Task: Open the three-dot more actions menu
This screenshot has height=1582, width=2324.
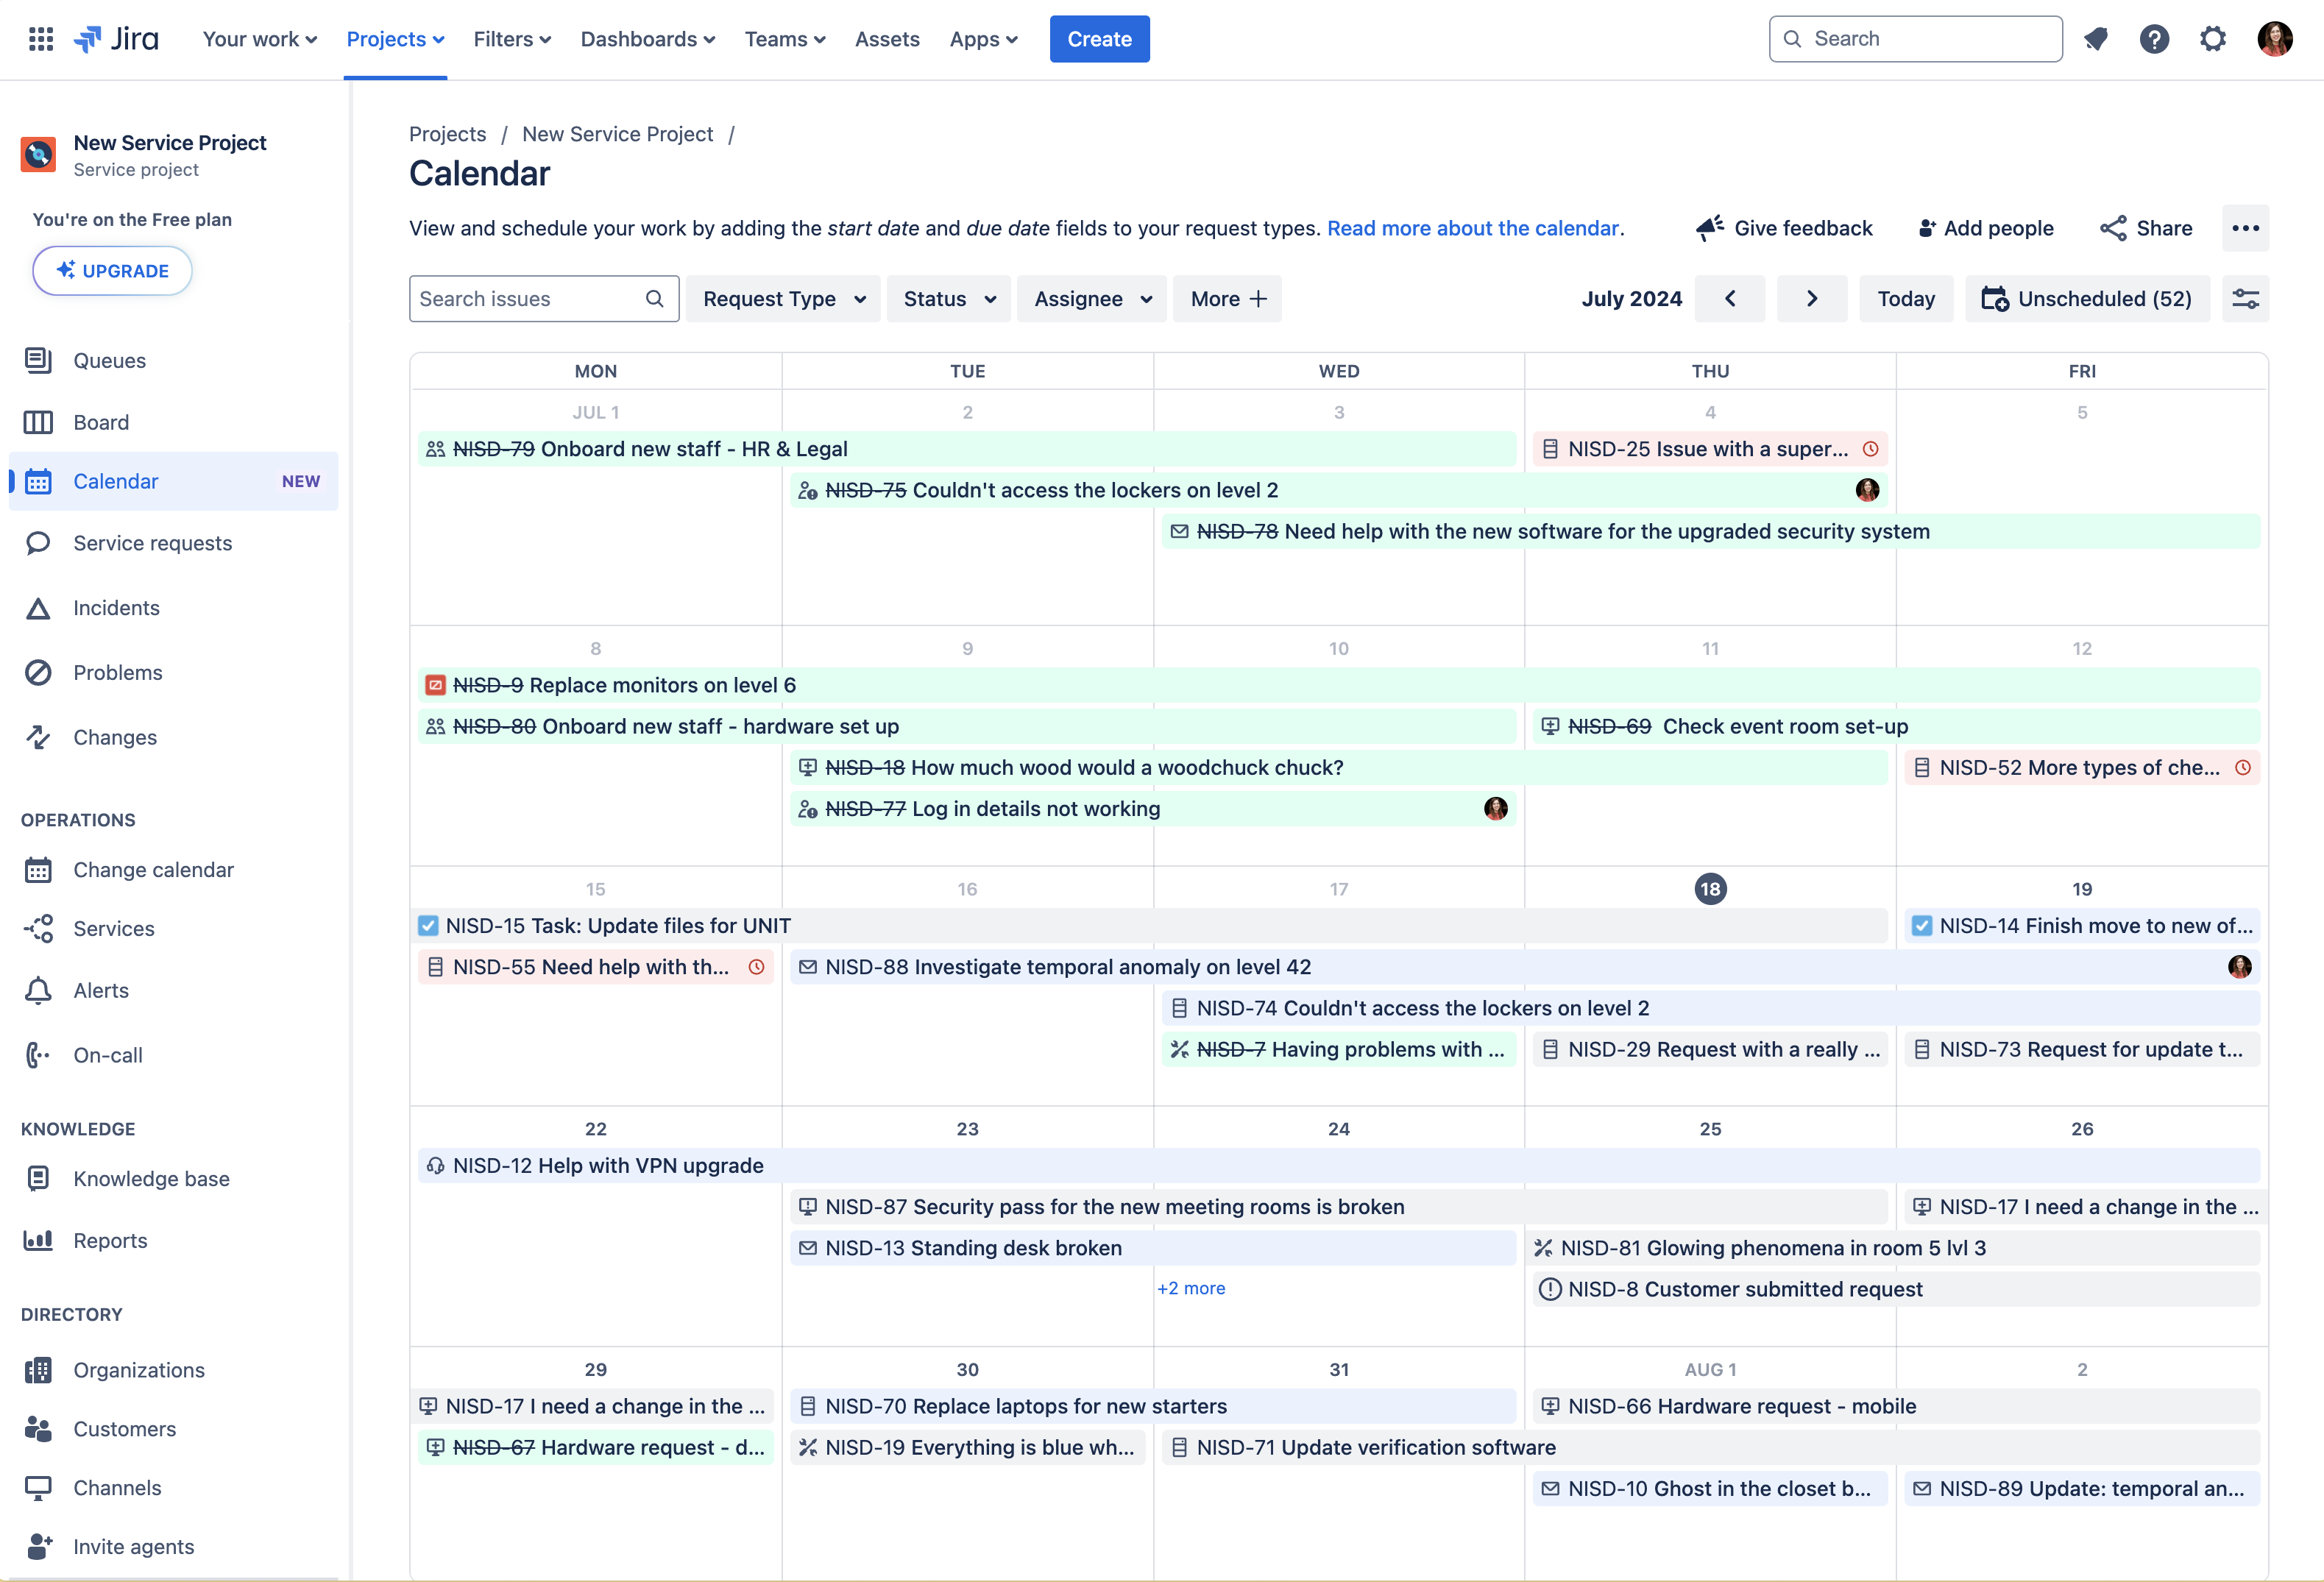Action: 2245,228
